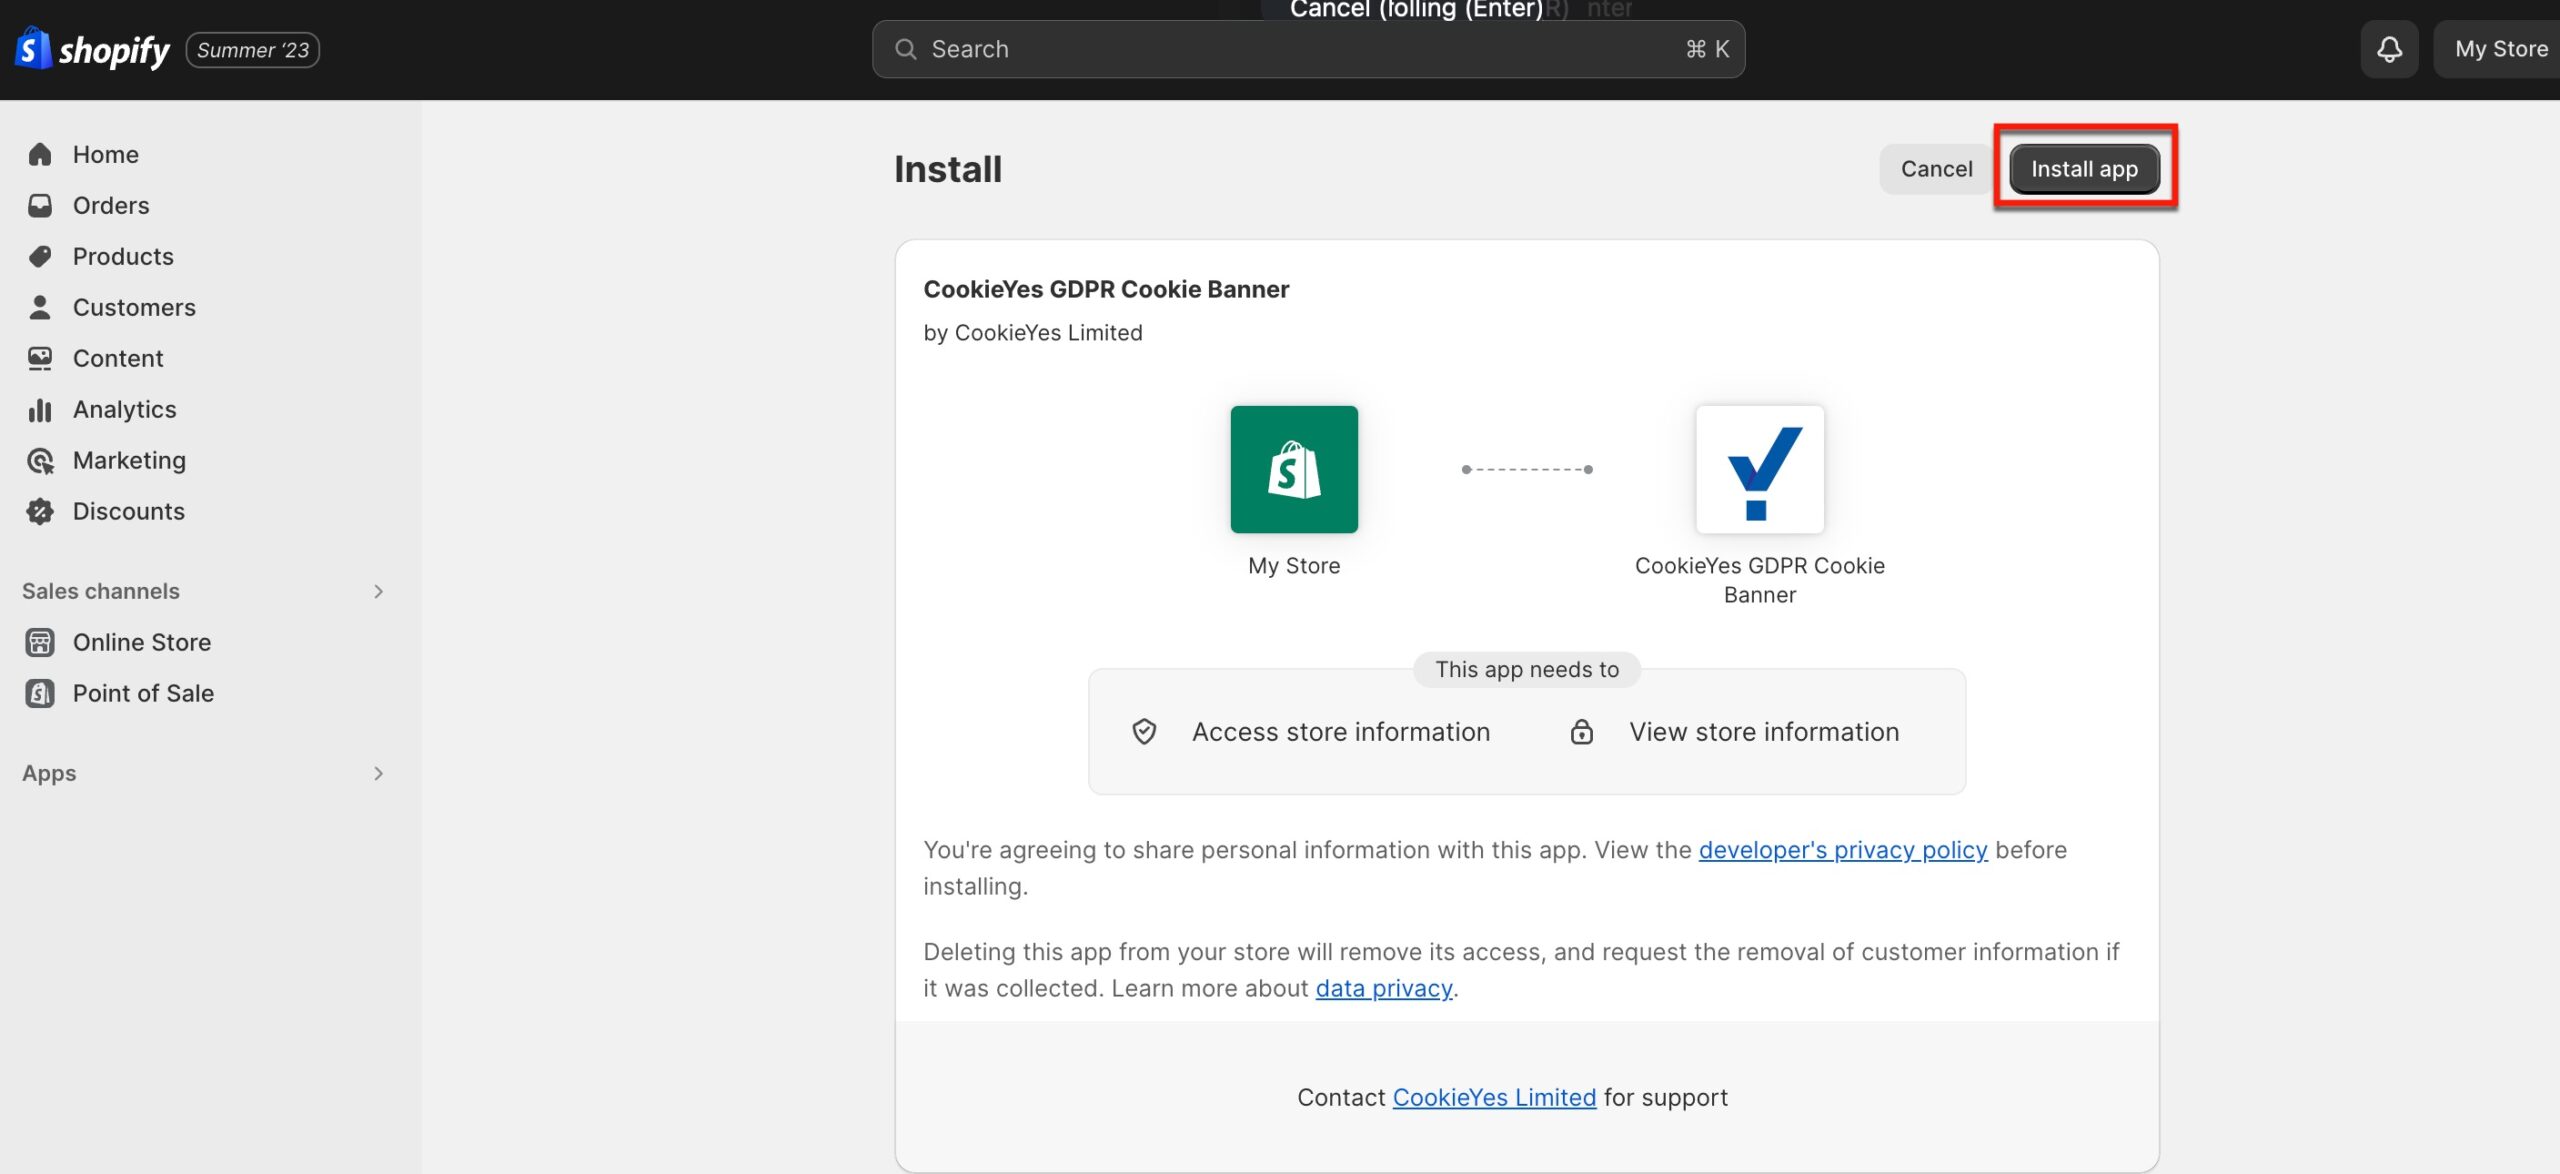The height and width of the screenshot is (1174, 2560).
Task: Click the Shopify logo in header
Action: click(92, 49)
